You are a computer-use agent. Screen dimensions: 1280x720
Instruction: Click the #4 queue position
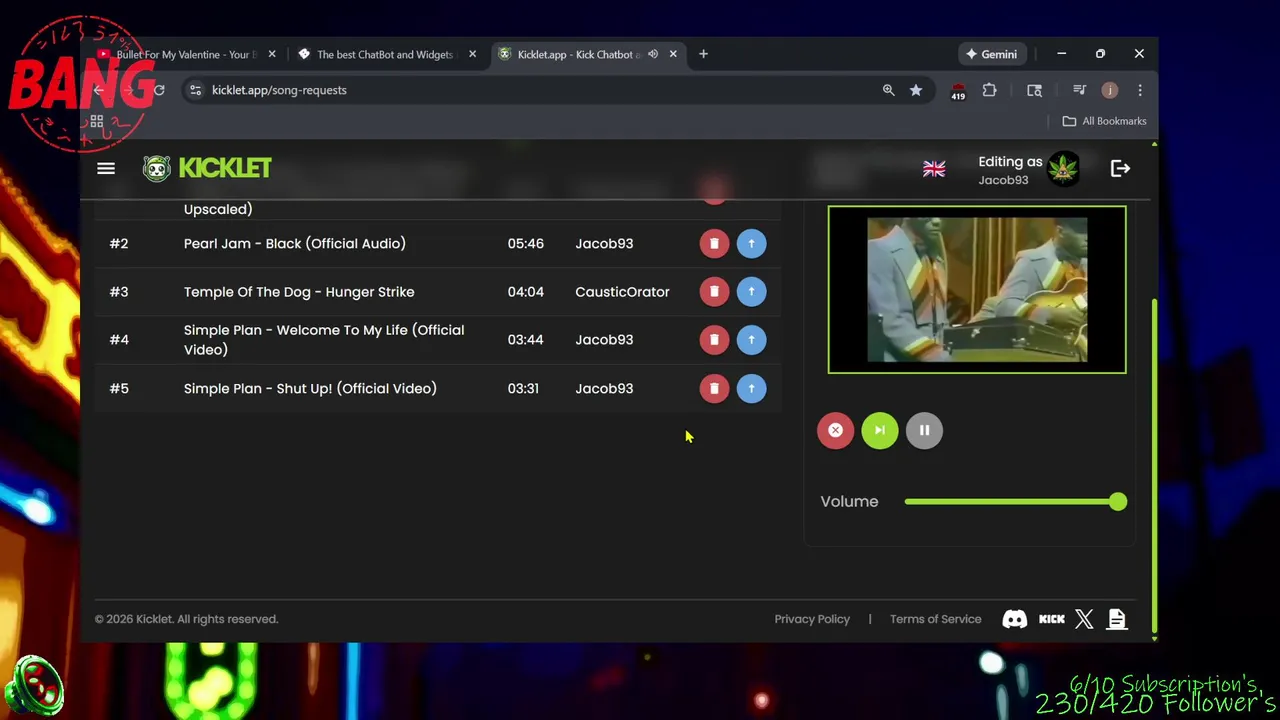[119, 339]
